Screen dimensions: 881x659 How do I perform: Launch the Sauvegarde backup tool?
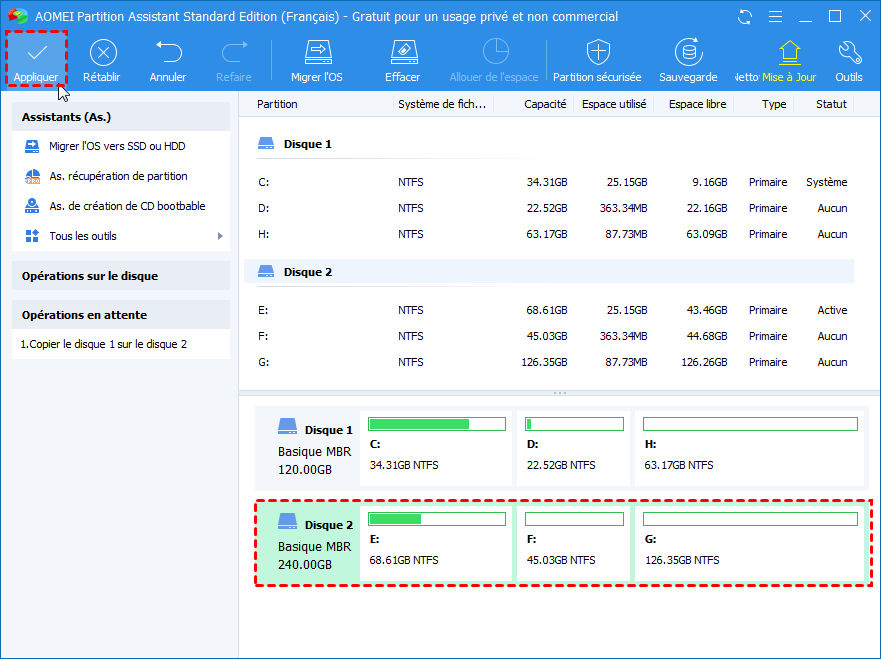click(687, 52)
